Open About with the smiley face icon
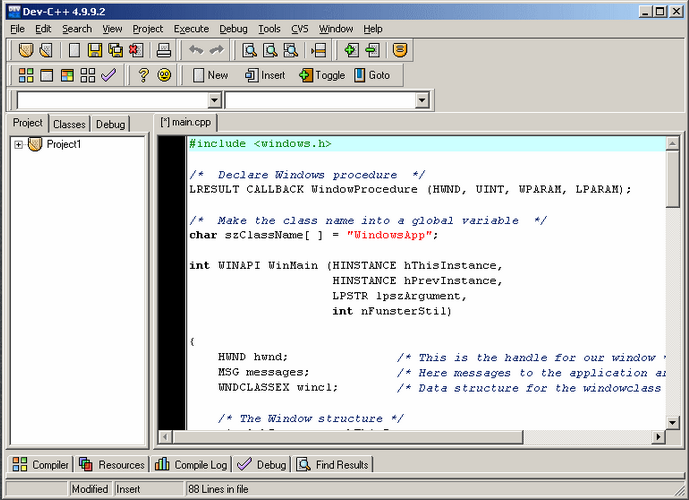Screen dimensions: 689x500 [164, 76]
